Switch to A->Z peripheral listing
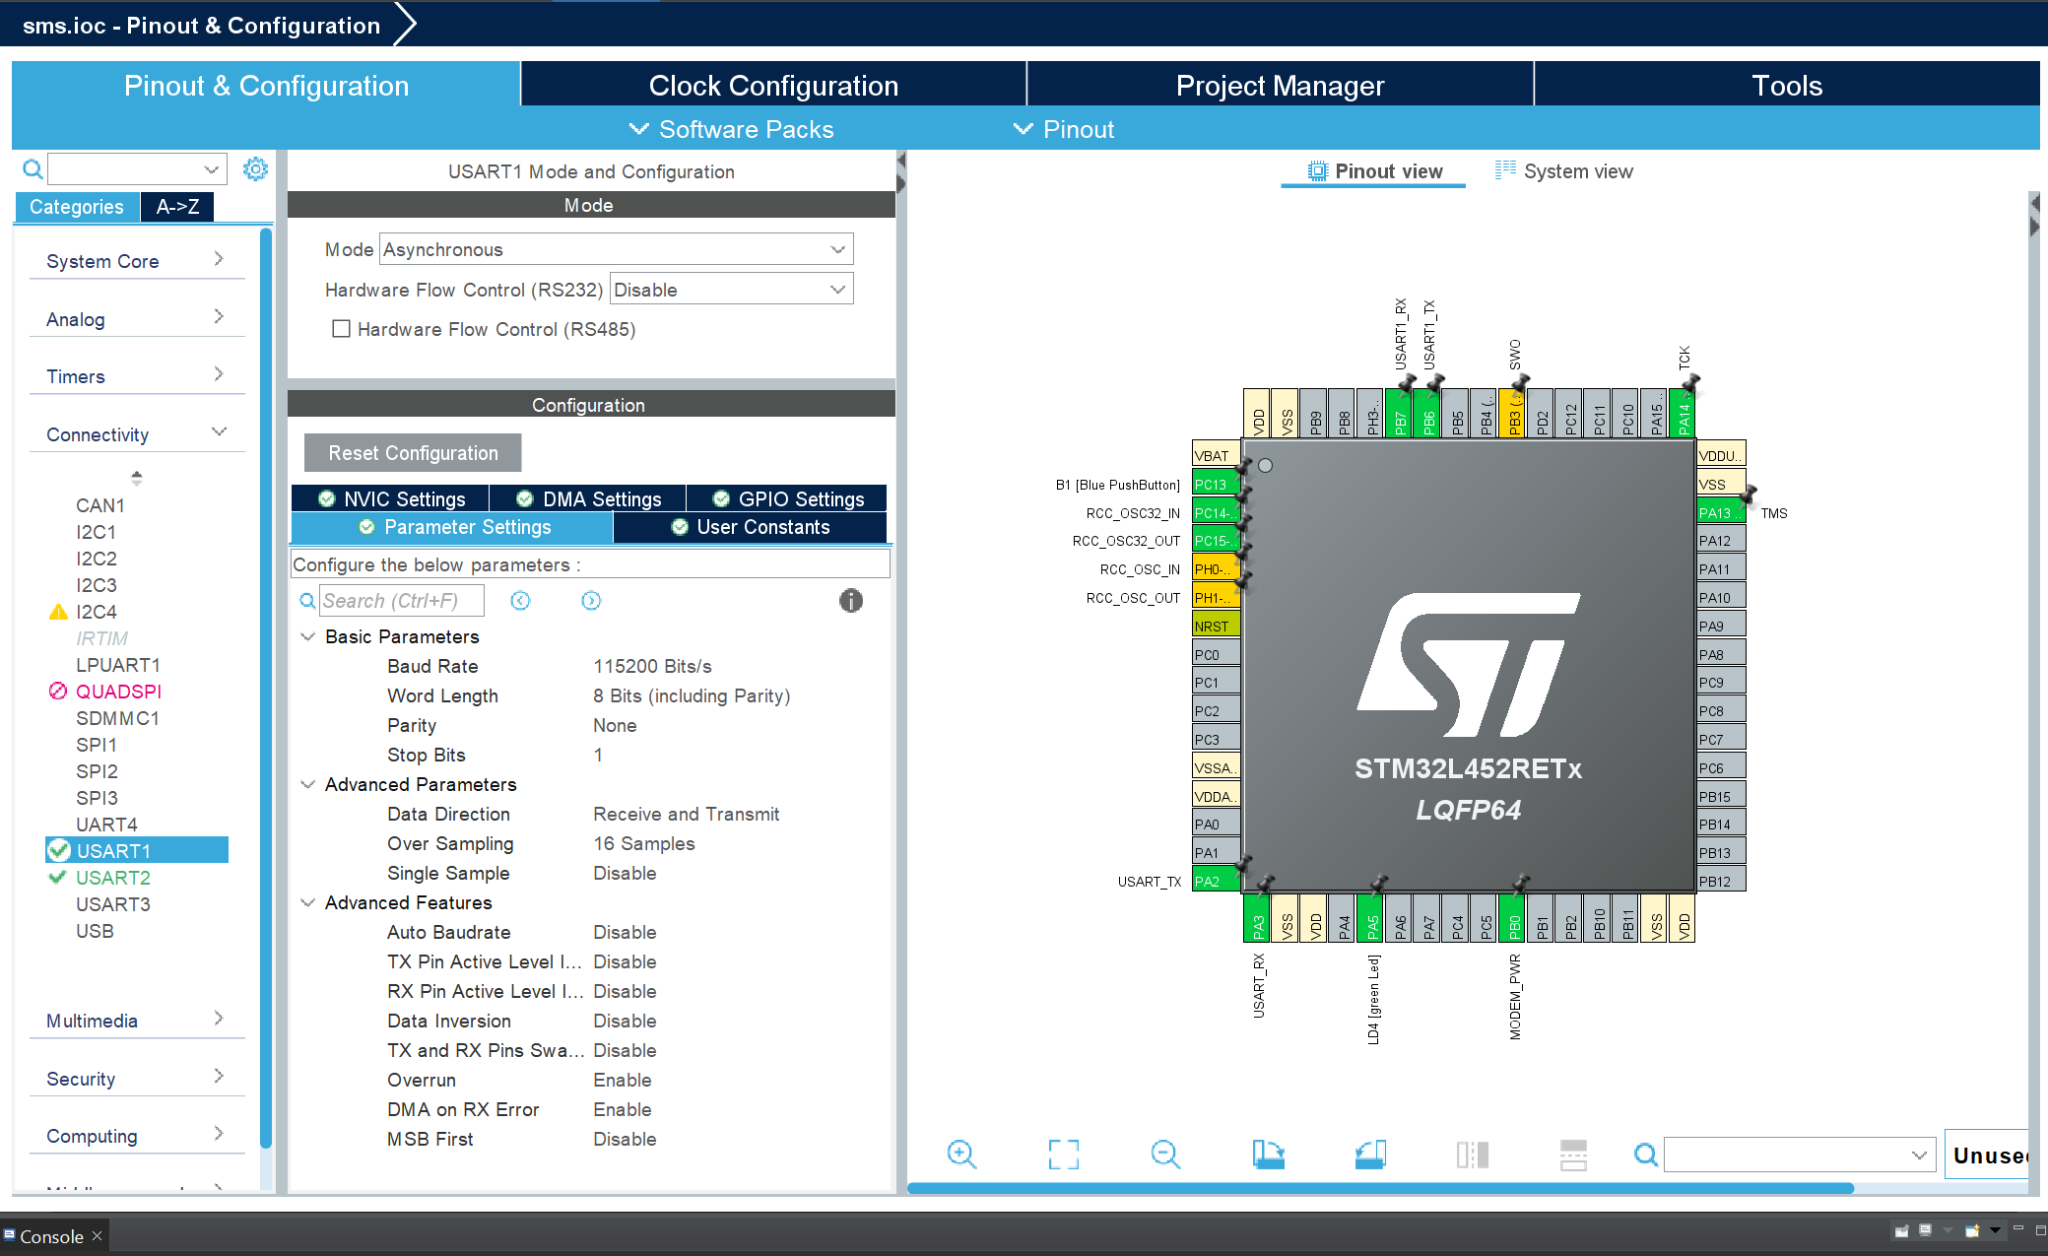The height and width of the screenshot is (1256, 2048). (177, 207)
